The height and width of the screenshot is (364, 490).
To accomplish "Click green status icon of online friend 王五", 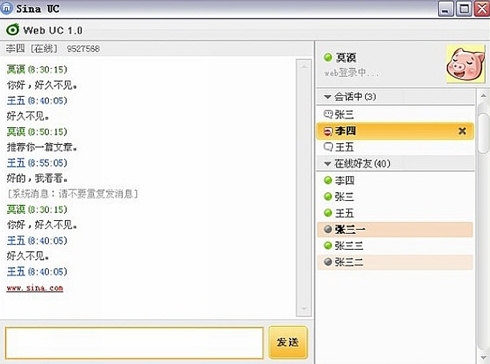I will coord(328,213).
